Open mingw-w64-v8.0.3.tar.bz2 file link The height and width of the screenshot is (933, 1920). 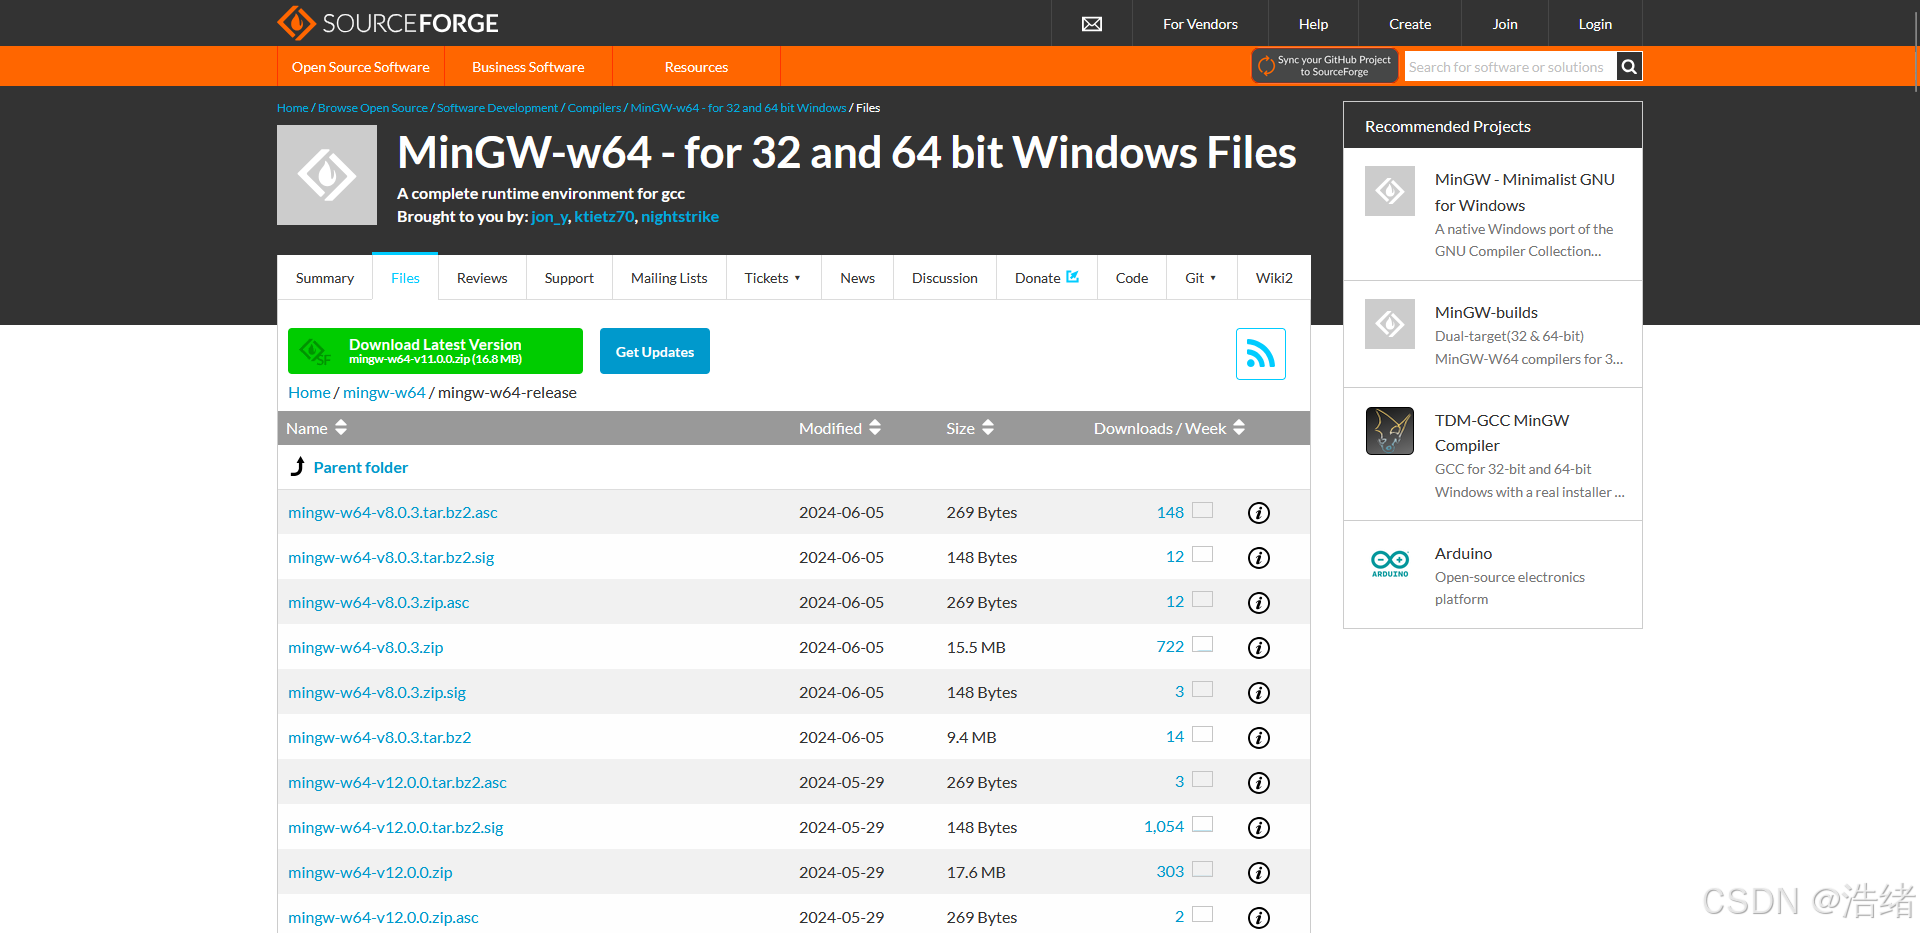coord(379,738)
